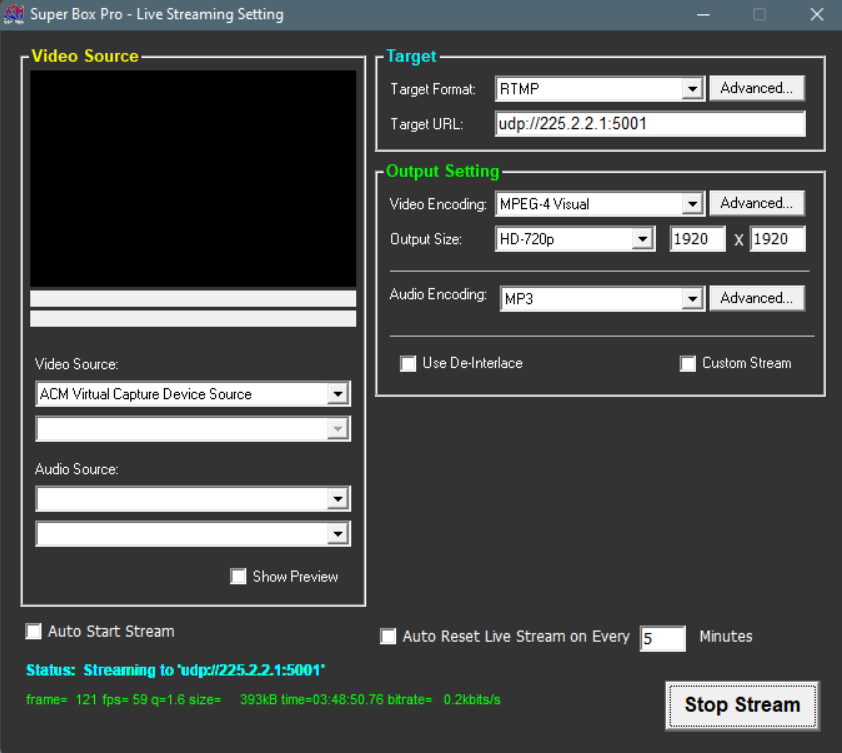Enable Auto Reset Live Stream

click(388, 636)
